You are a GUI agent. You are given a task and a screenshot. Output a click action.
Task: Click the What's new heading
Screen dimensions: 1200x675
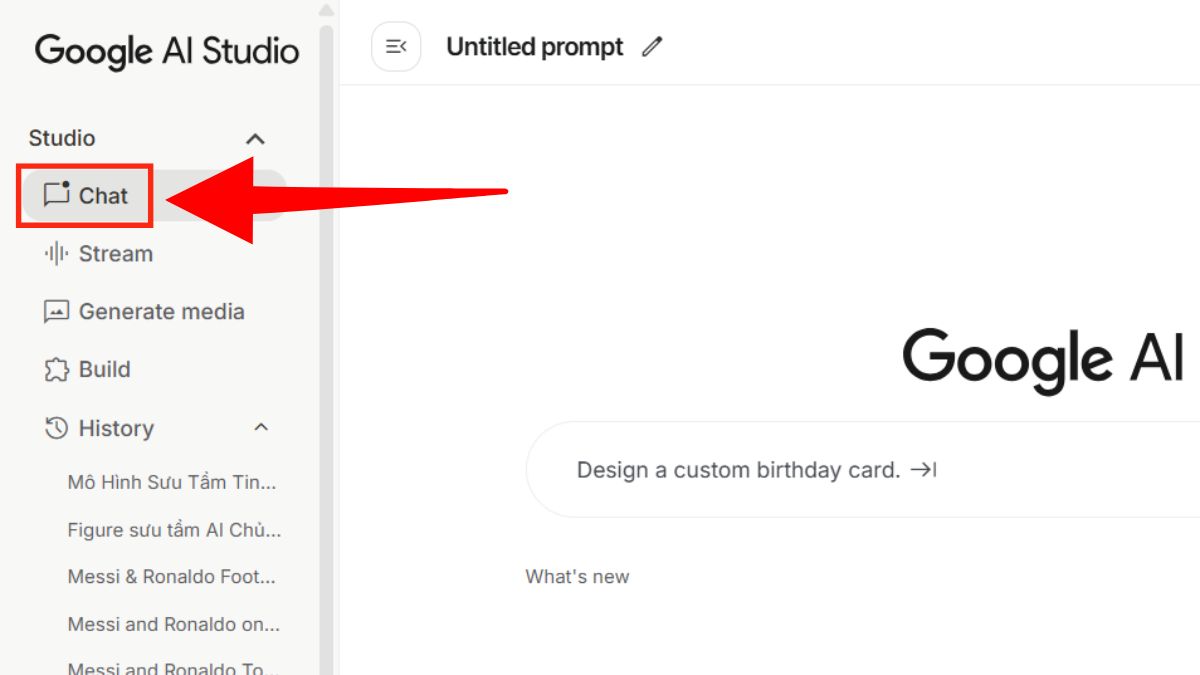[577, 577]
